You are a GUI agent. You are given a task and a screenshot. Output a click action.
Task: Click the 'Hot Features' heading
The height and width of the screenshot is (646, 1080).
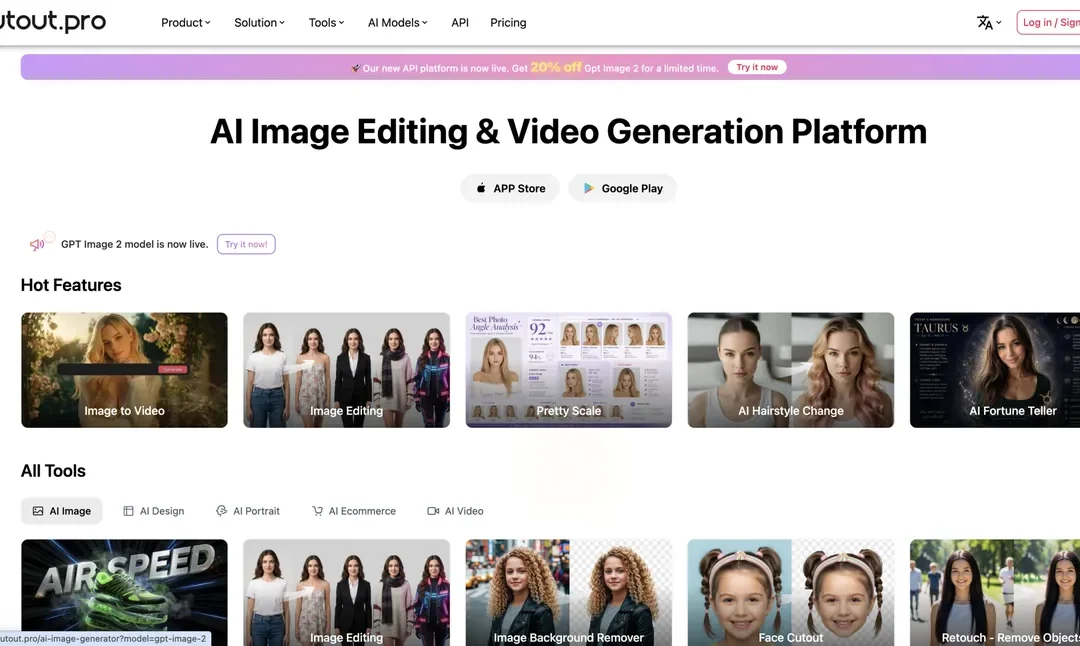[71, 285]
